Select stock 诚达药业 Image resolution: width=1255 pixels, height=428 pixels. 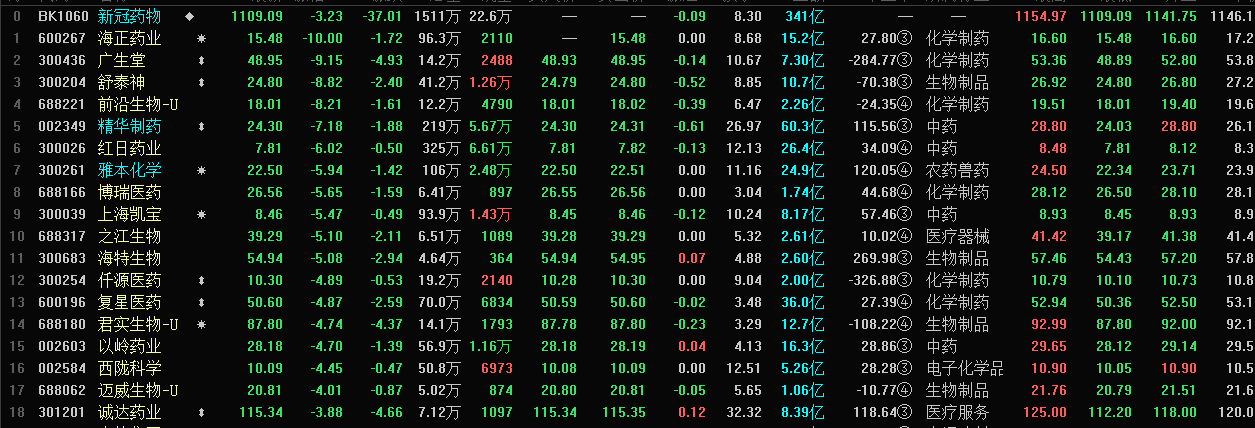coord(129,412)
